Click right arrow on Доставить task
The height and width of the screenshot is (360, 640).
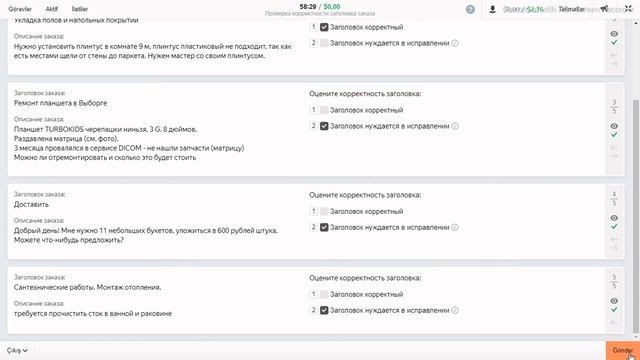pyautogui.click(x=614, y=248)
